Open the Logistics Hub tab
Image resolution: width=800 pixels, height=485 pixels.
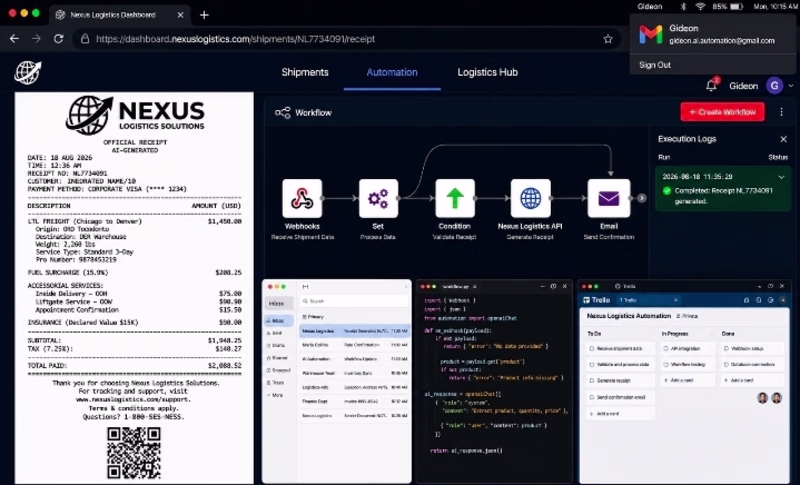point(488,72)
